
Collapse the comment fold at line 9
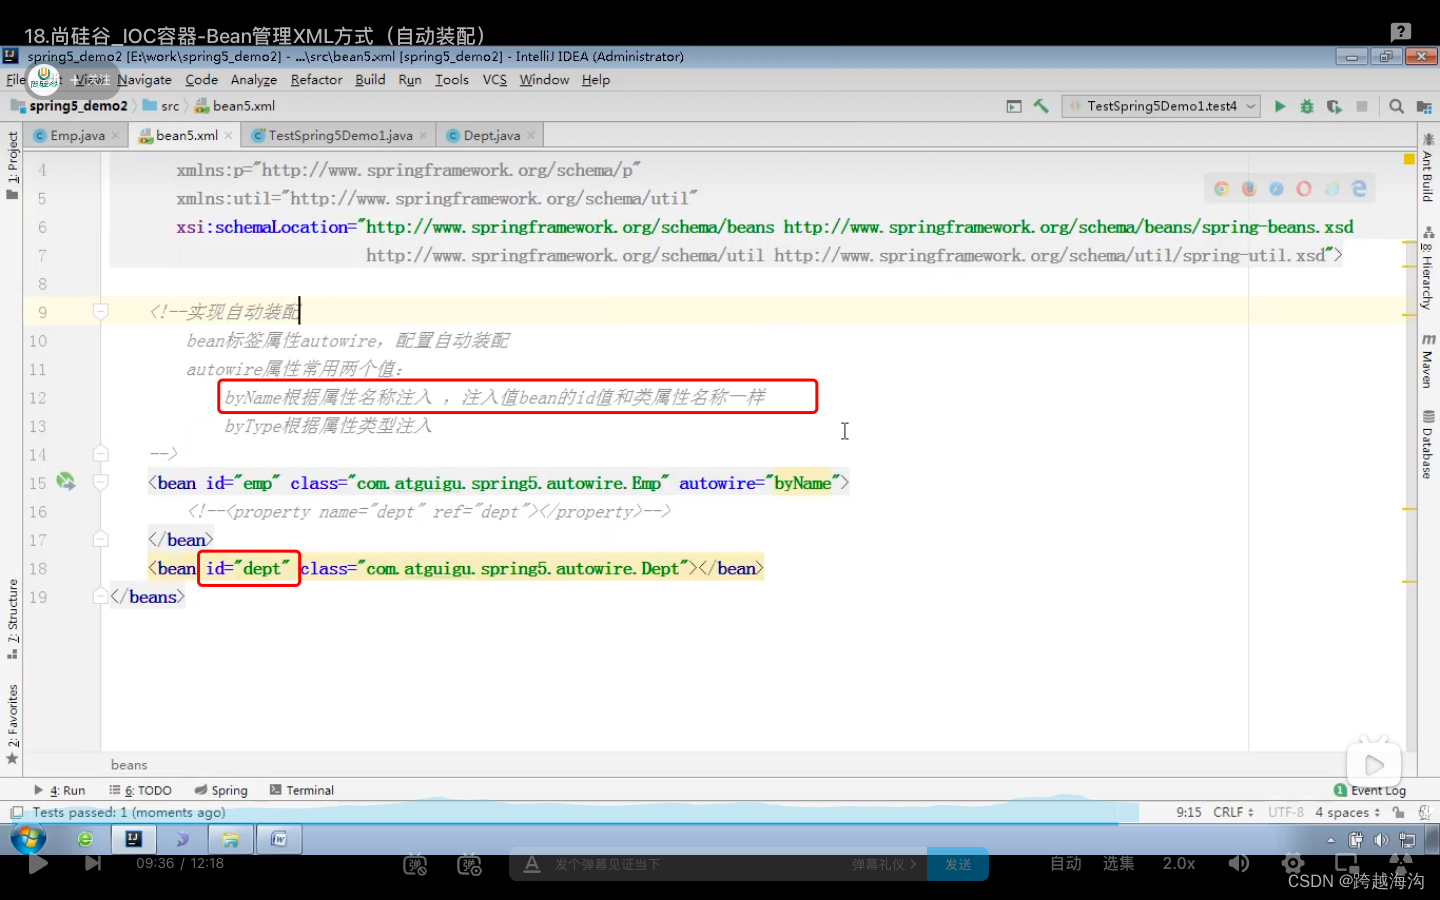[100, 312]
